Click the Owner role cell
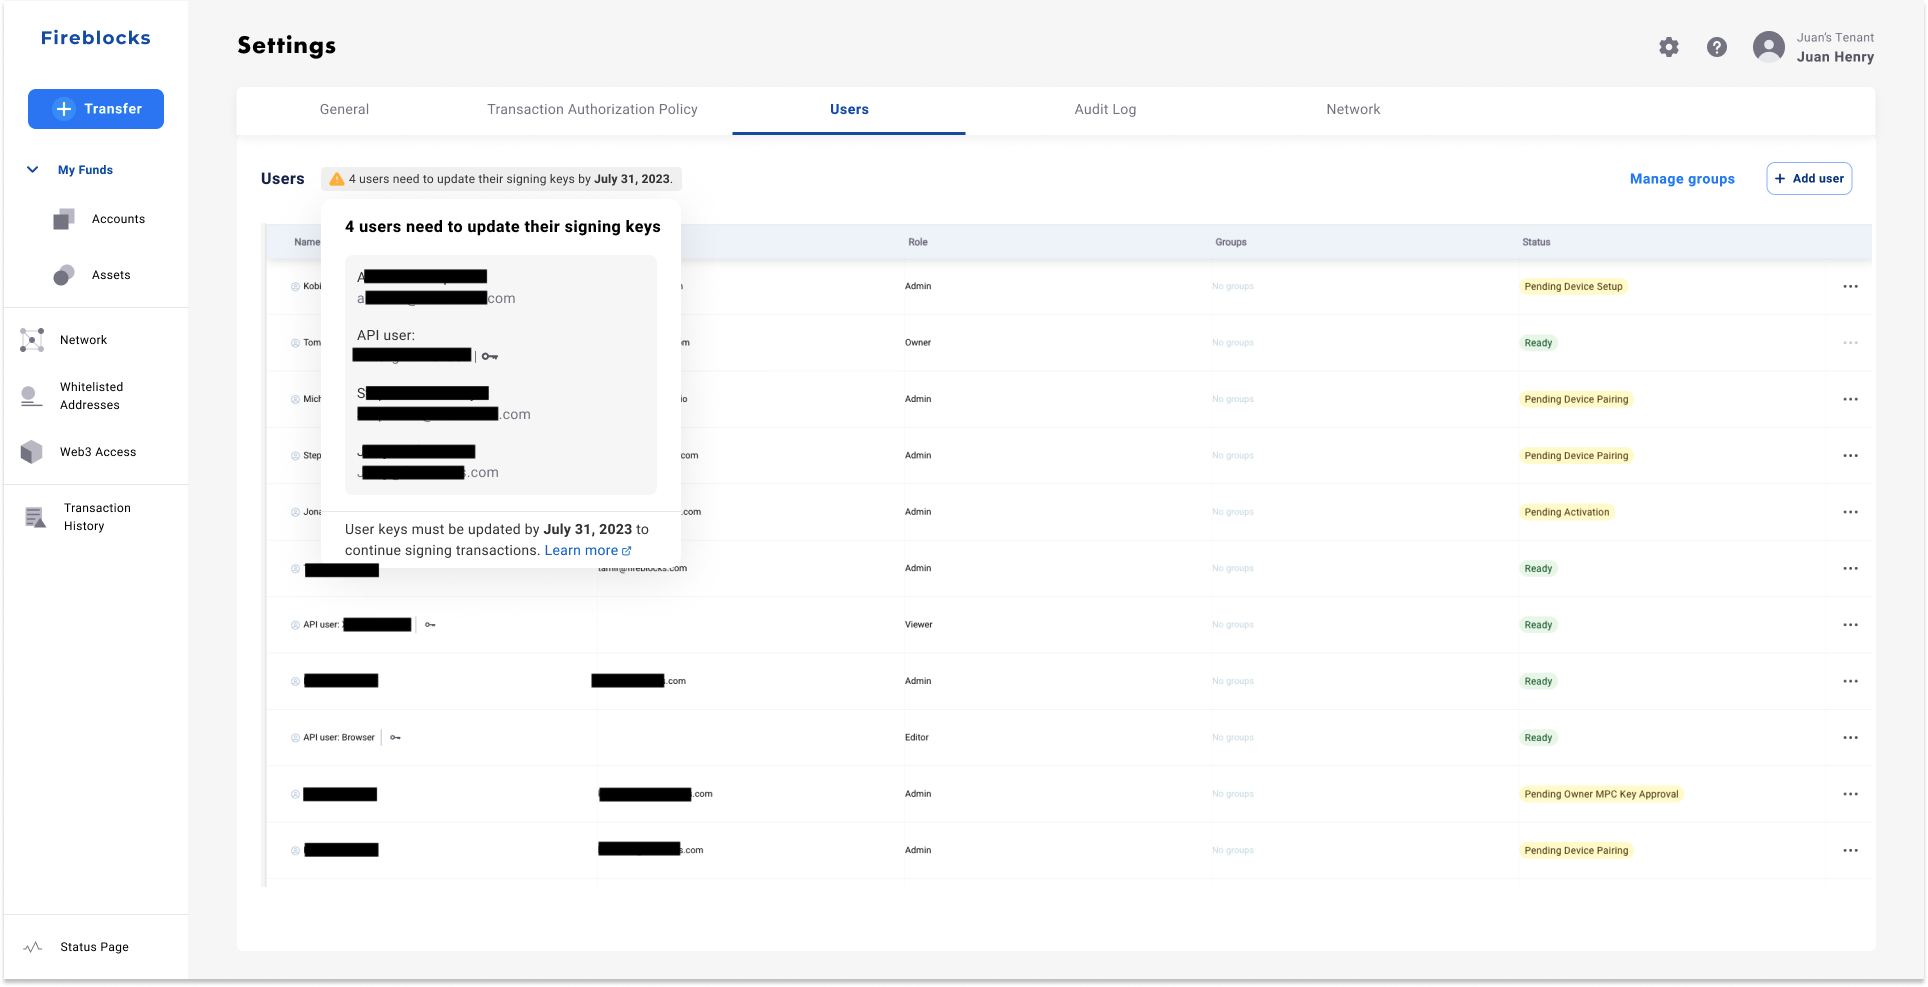Viewport: 1928px width, 987px height. tap(918, 343)
